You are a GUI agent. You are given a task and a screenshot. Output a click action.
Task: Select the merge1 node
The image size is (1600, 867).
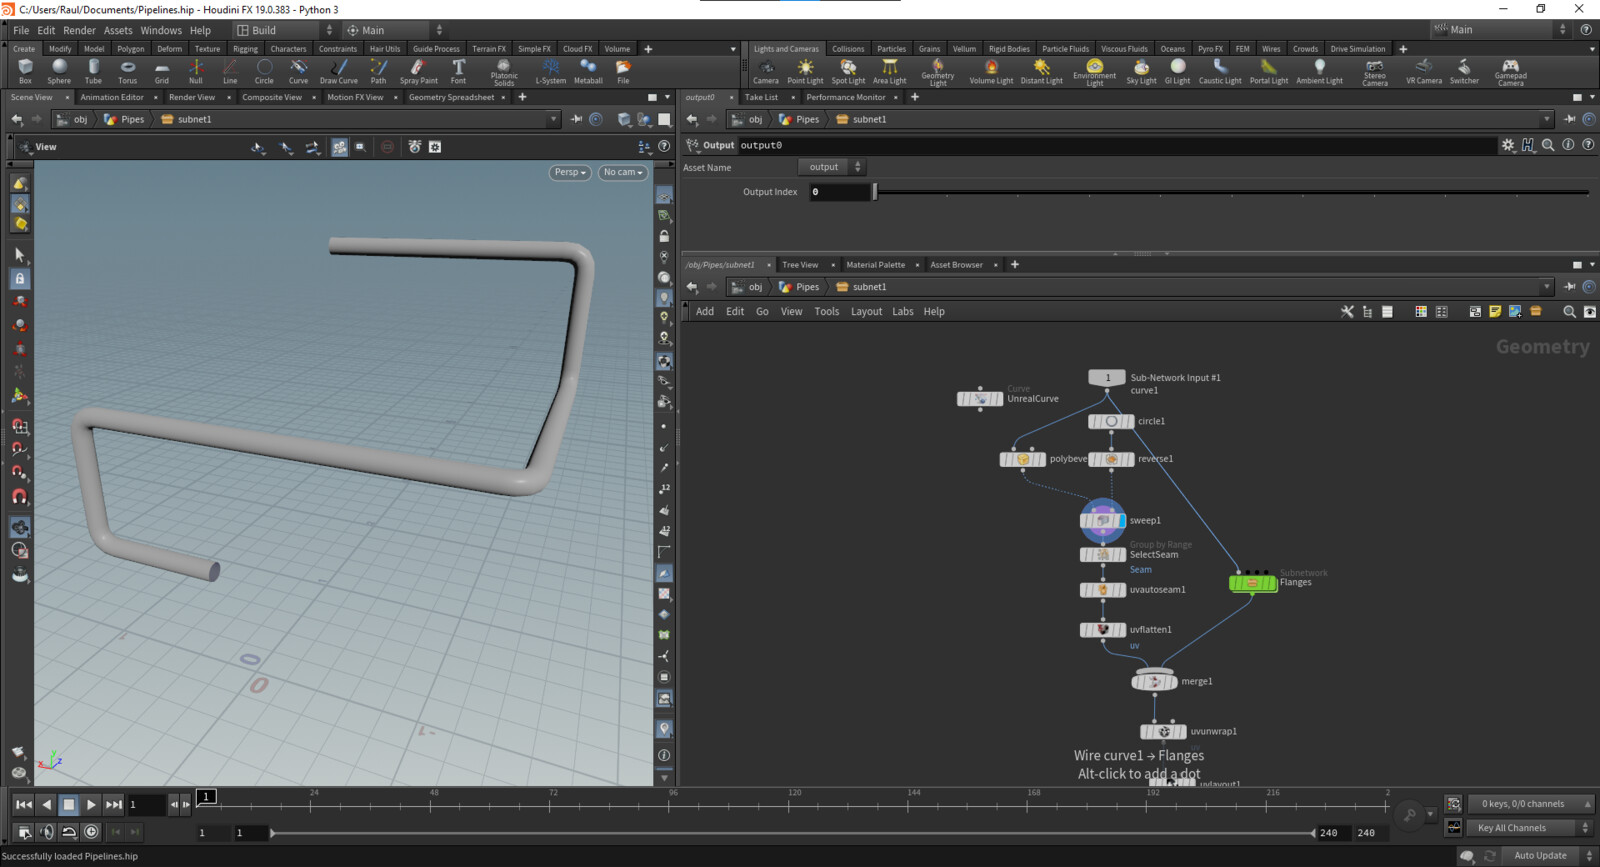[1154, 681]
